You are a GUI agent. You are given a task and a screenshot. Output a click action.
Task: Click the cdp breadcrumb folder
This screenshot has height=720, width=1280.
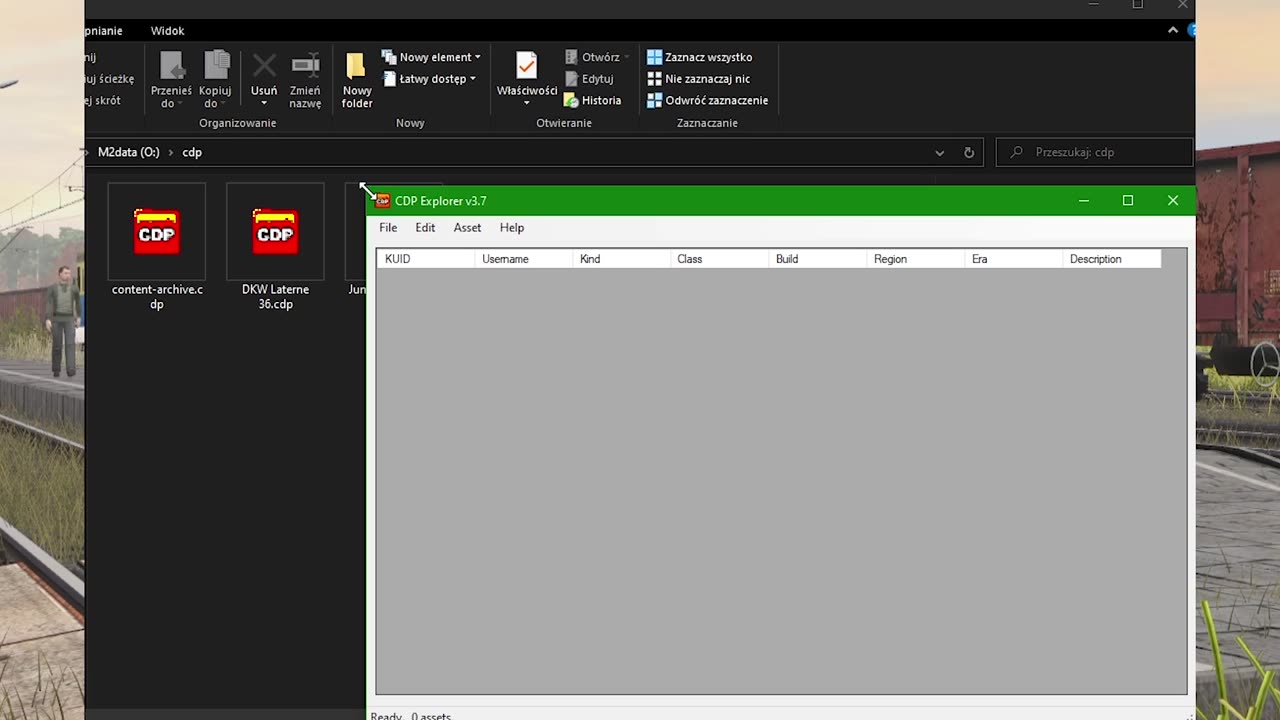(x=192, y=153)
